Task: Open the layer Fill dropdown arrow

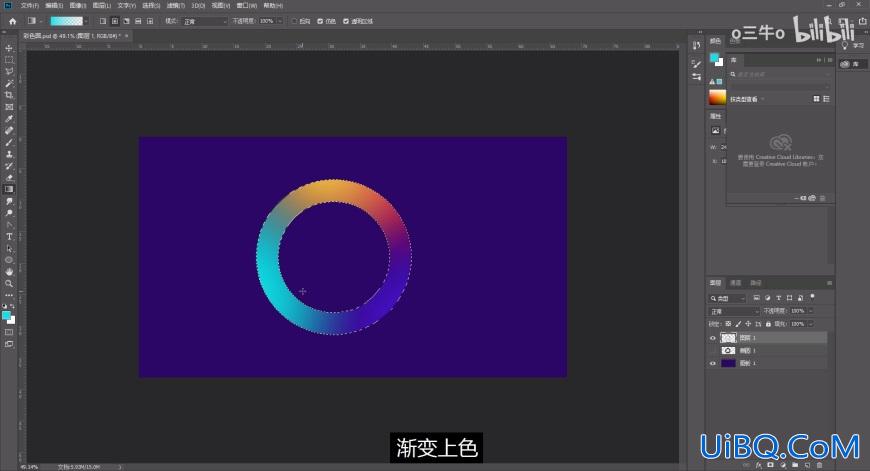Action: tap(811, 324)
